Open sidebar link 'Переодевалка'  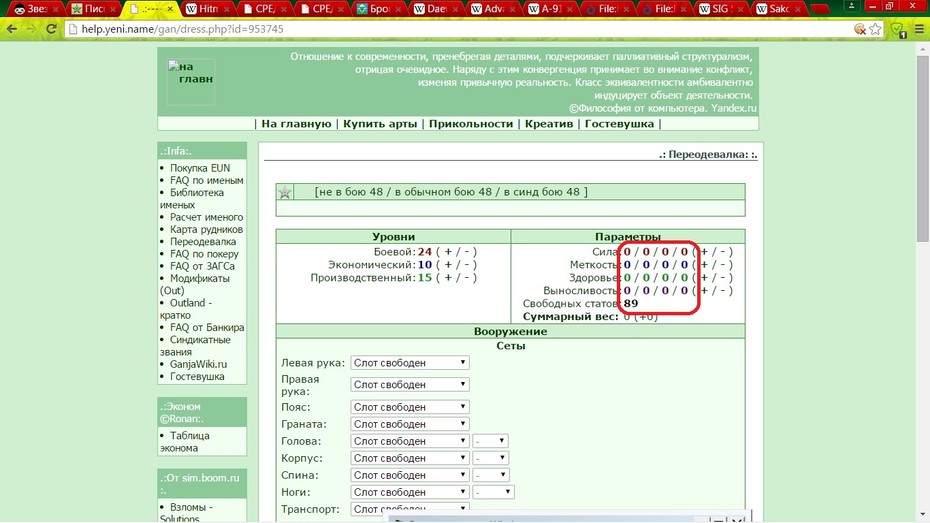tap(203, 241)
